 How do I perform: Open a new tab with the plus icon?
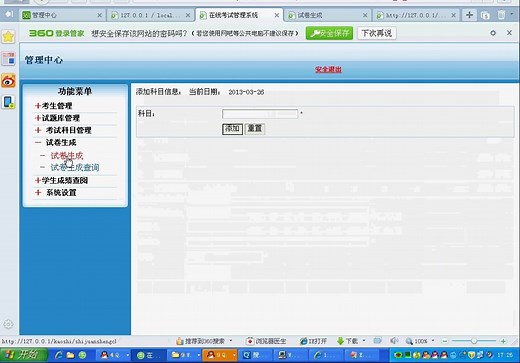click(469, 15)
